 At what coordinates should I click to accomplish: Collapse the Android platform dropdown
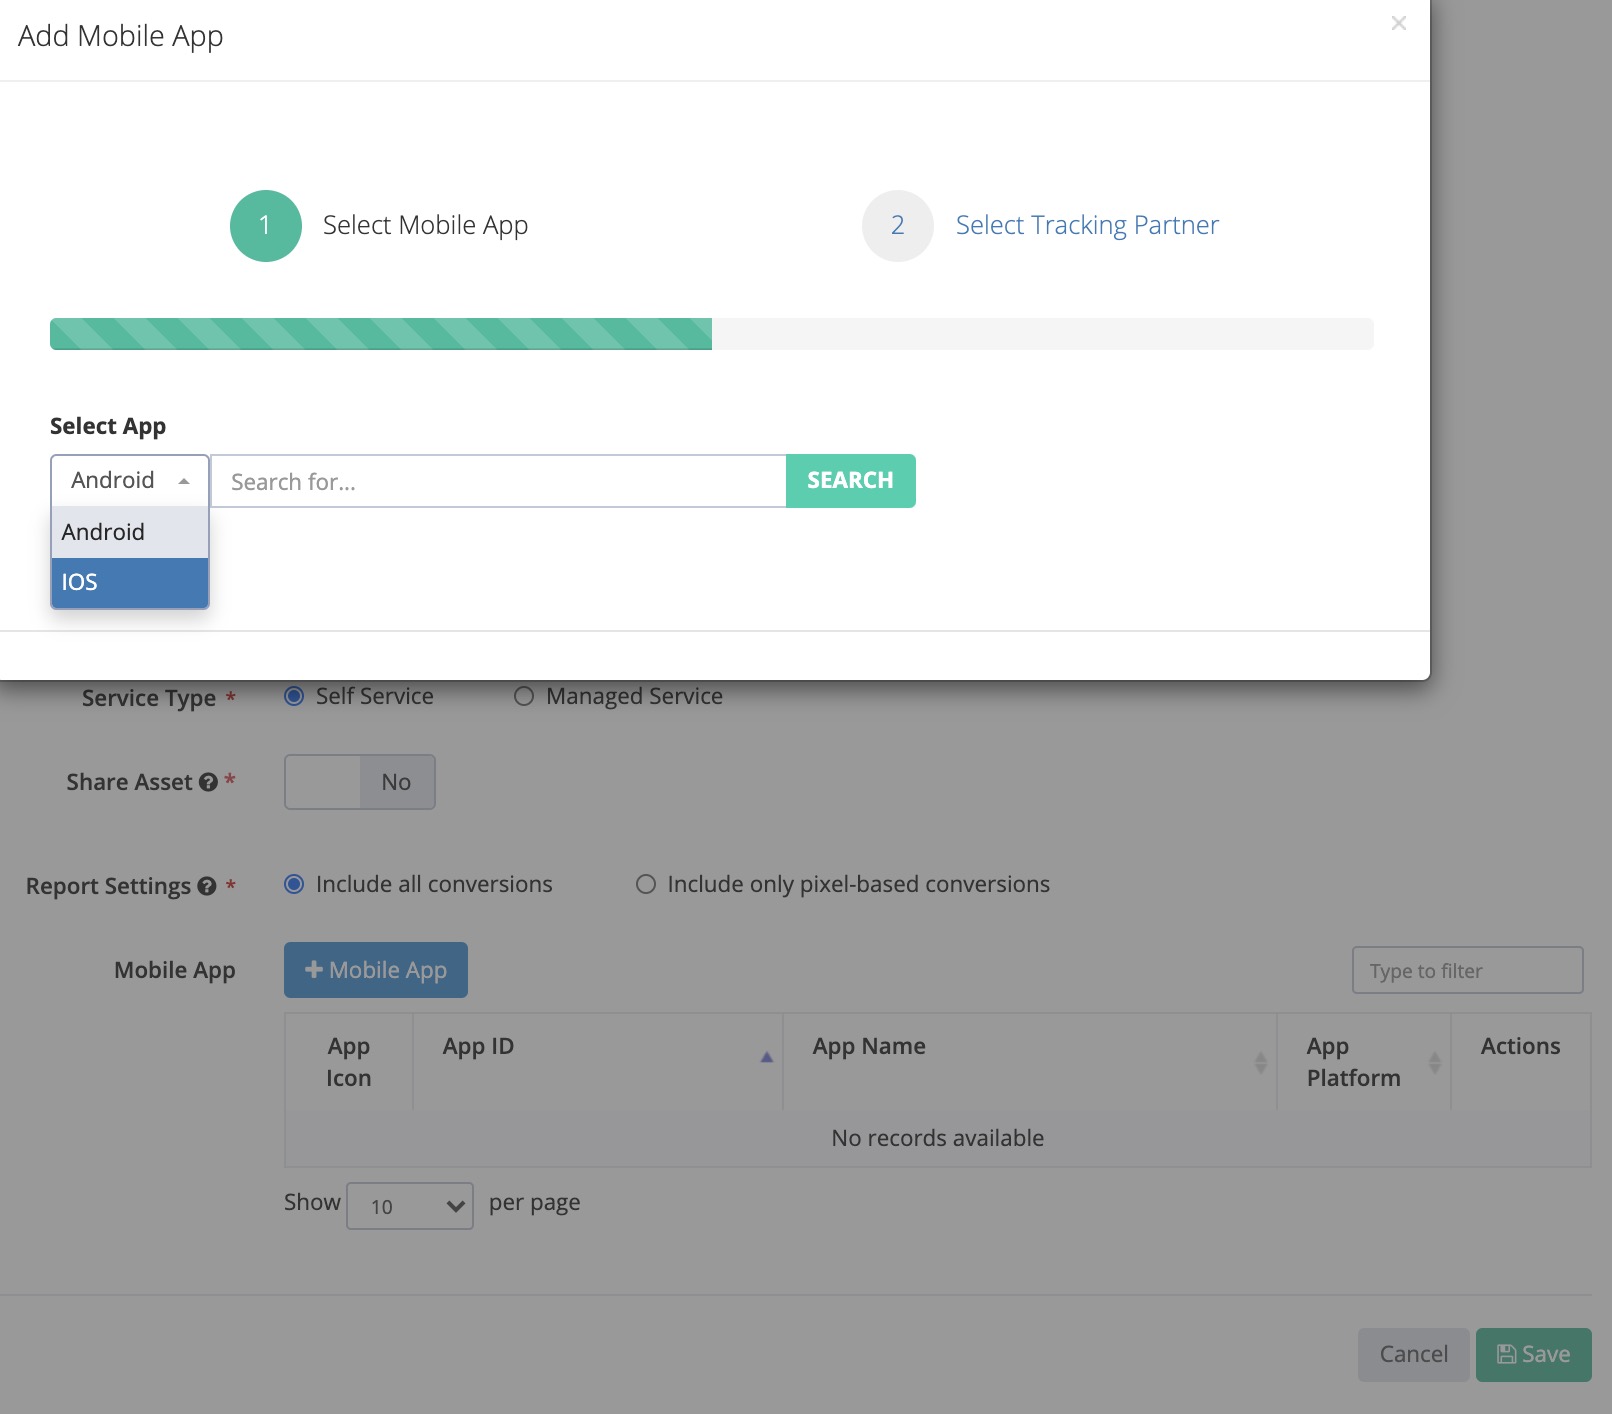point(130,481)
